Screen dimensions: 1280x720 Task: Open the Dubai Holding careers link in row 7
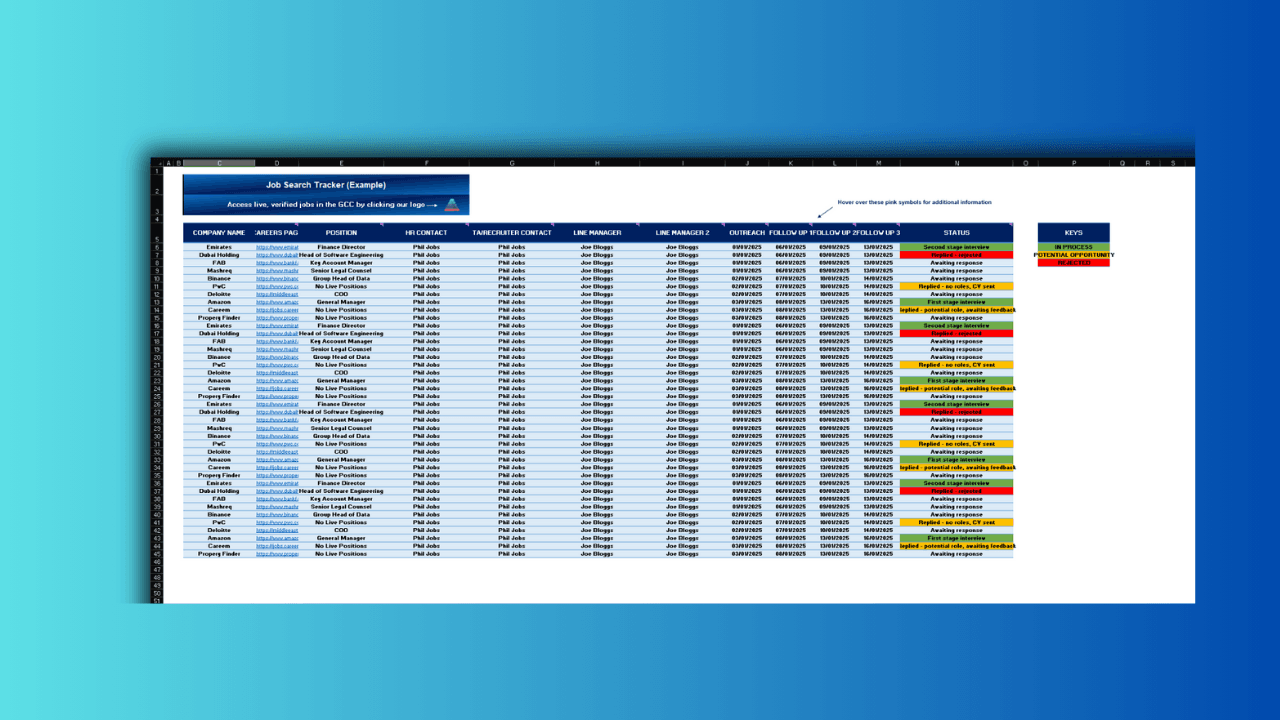[277, 255]
